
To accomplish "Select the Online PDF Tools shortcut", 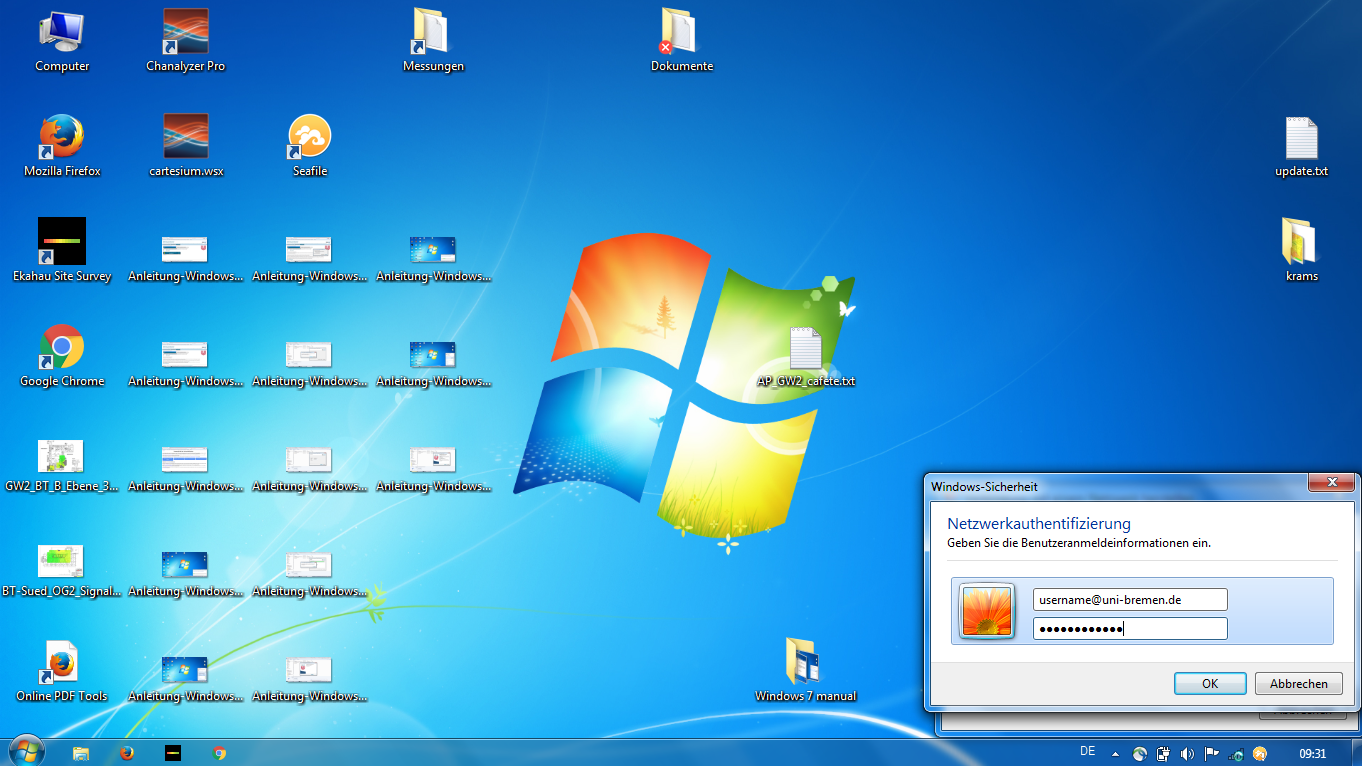I will click(x=62, y=663).
